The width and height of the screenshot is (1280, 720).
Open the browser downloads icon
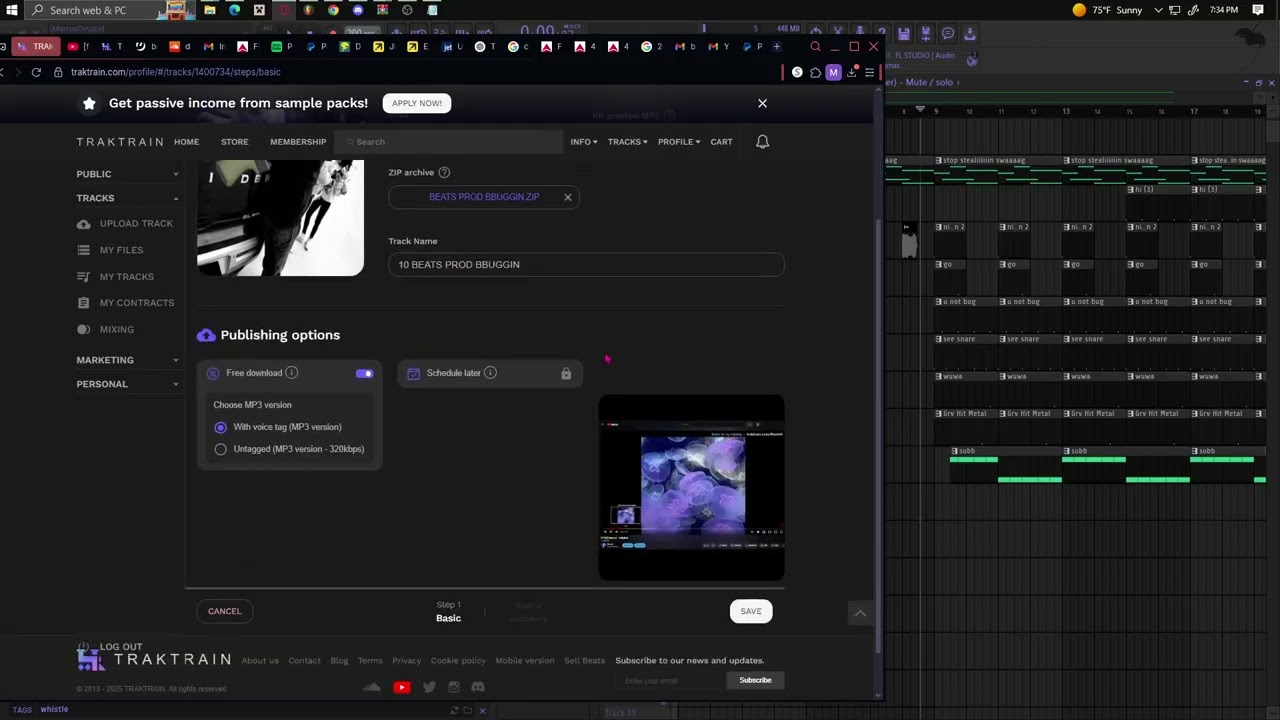(852, 72)
